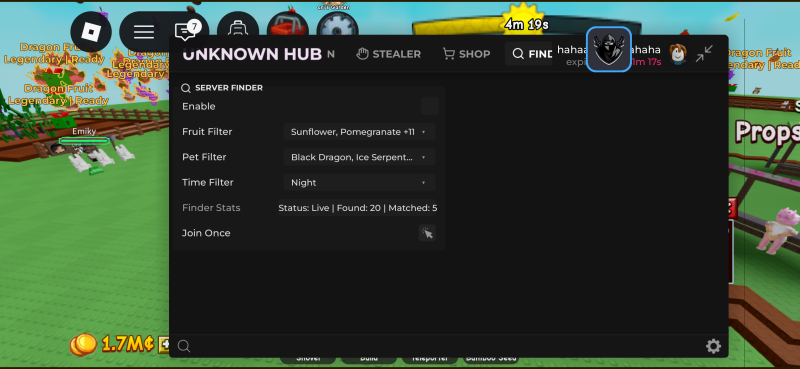Open the Time Filter Night dropdown

pos(359,182)
